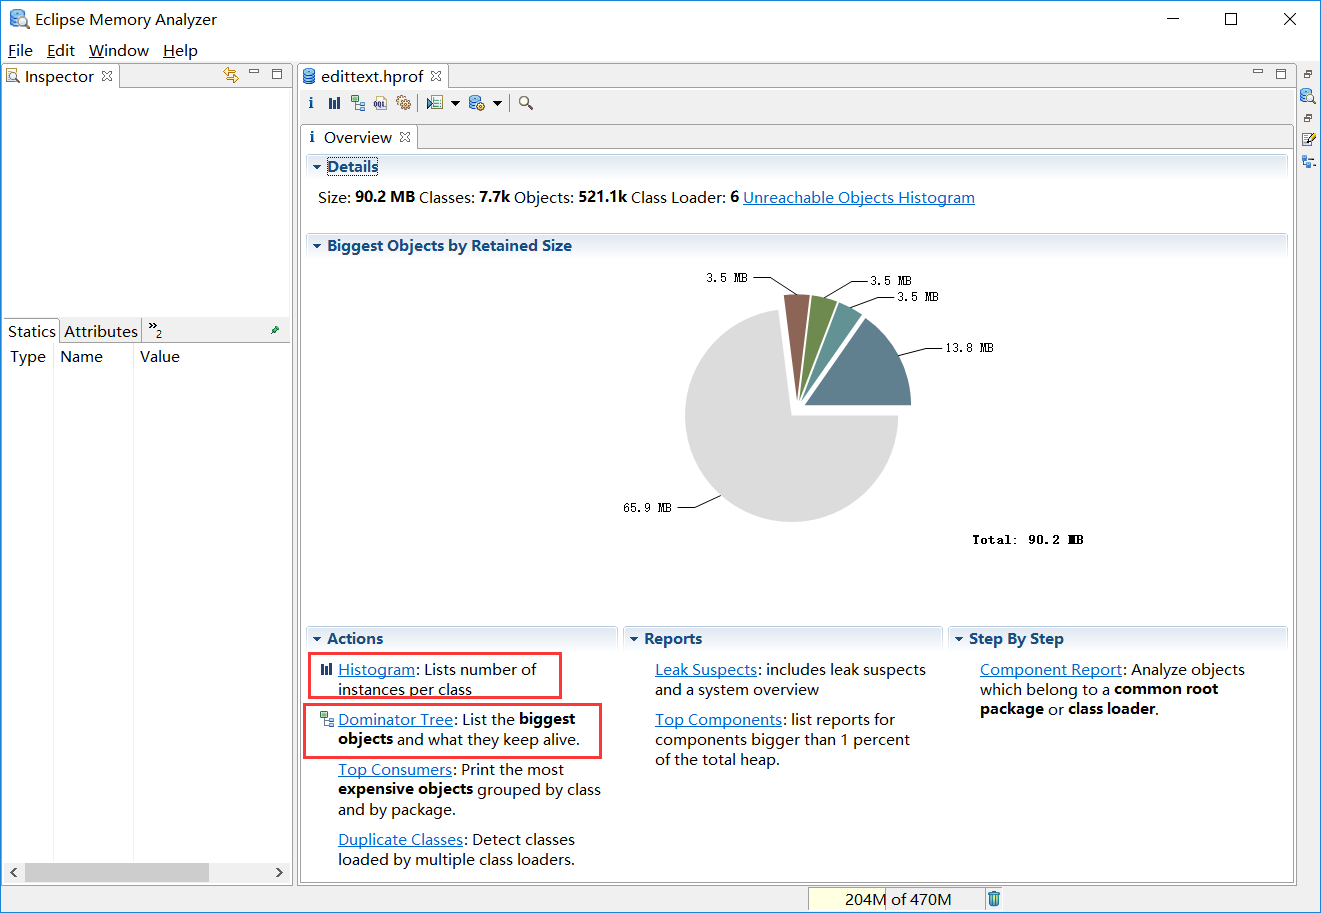Click the Inspector scrollbar left arrow
1321x913 pixels.
(13, 872)
